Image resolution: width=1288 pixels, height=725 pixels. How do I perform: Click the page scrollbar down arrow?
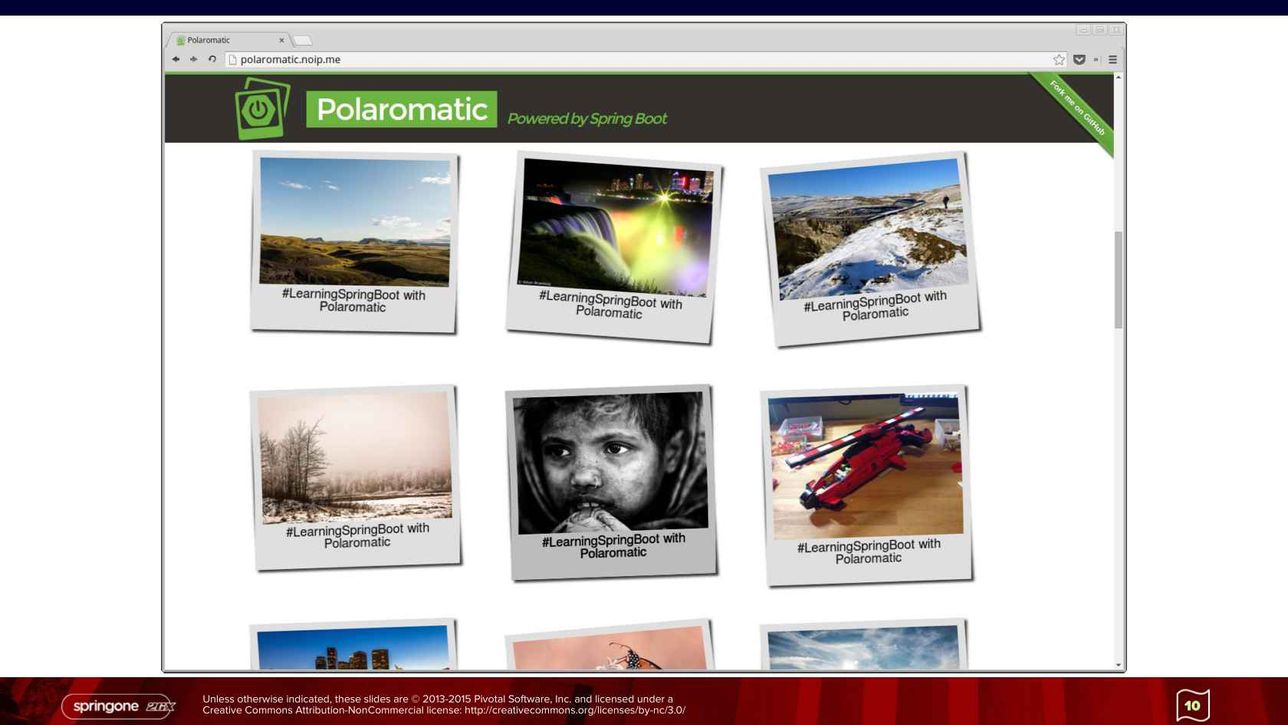[x=1118, y=664]
